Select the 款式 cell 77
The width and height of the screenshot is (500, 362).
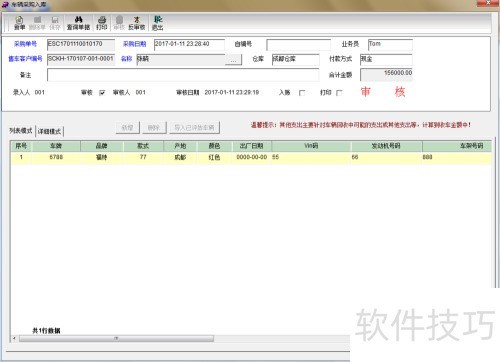[x=143, y=157]
